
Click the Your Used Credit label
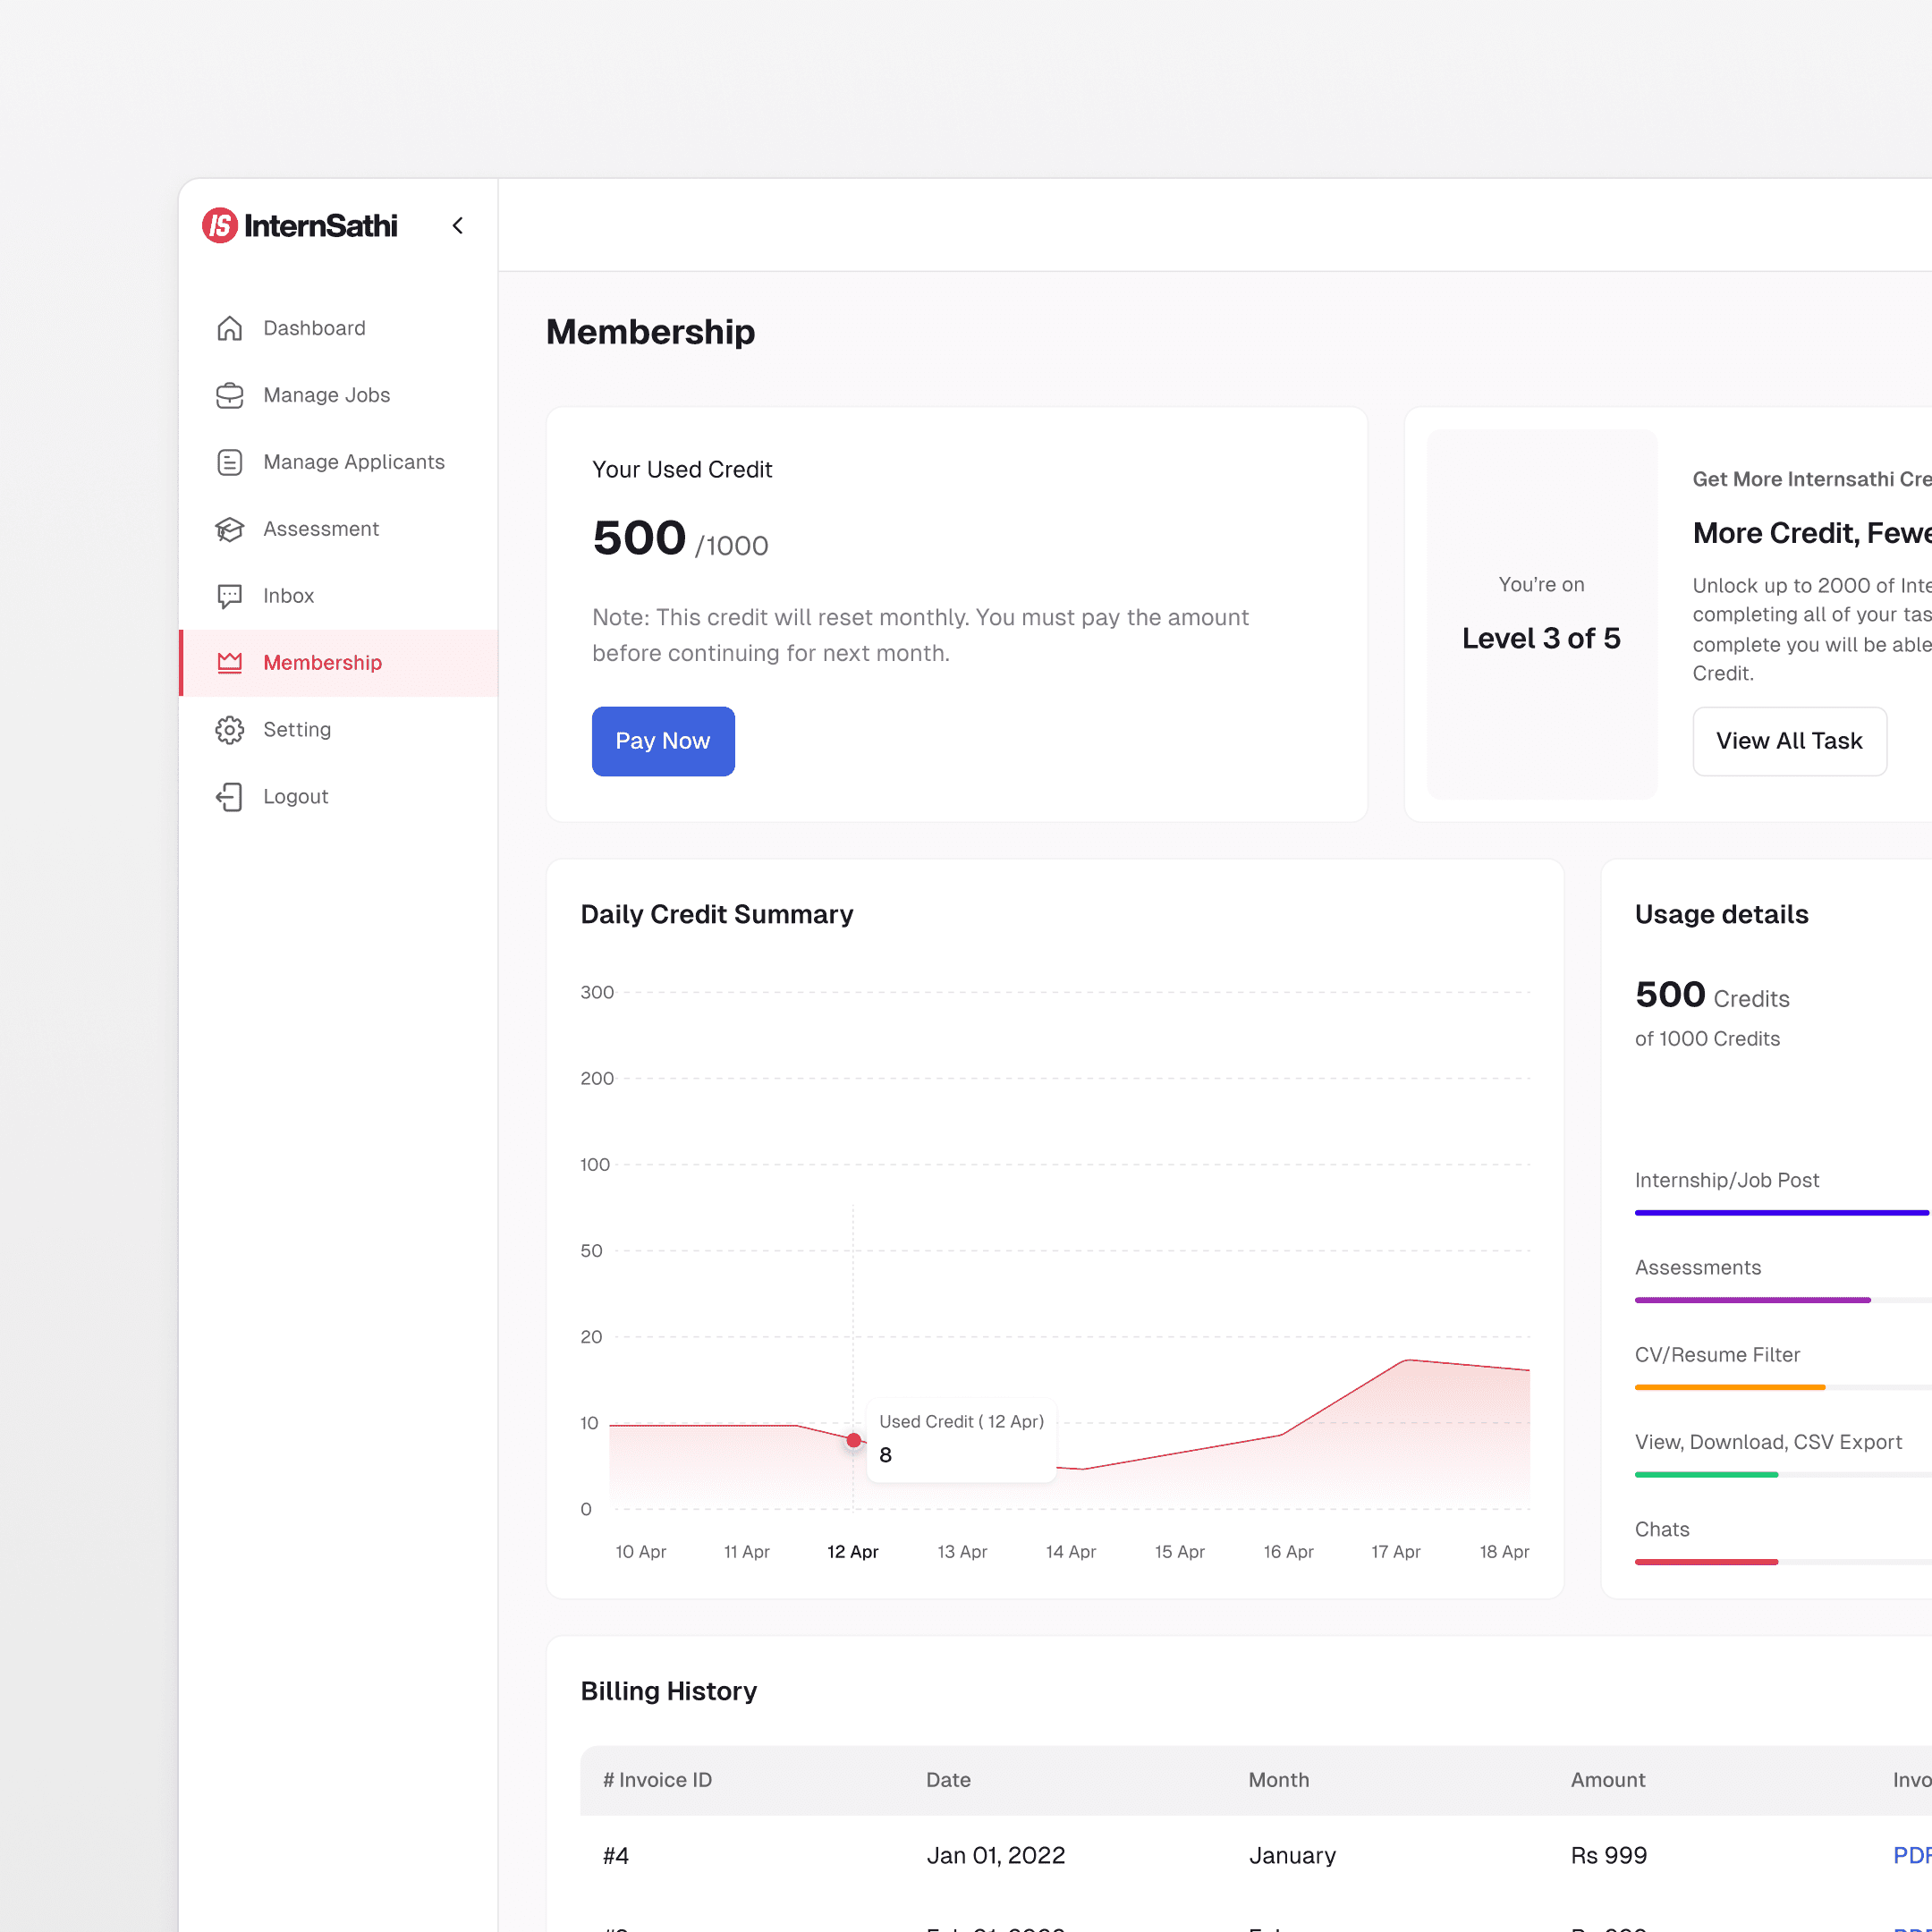coord(682,470)
